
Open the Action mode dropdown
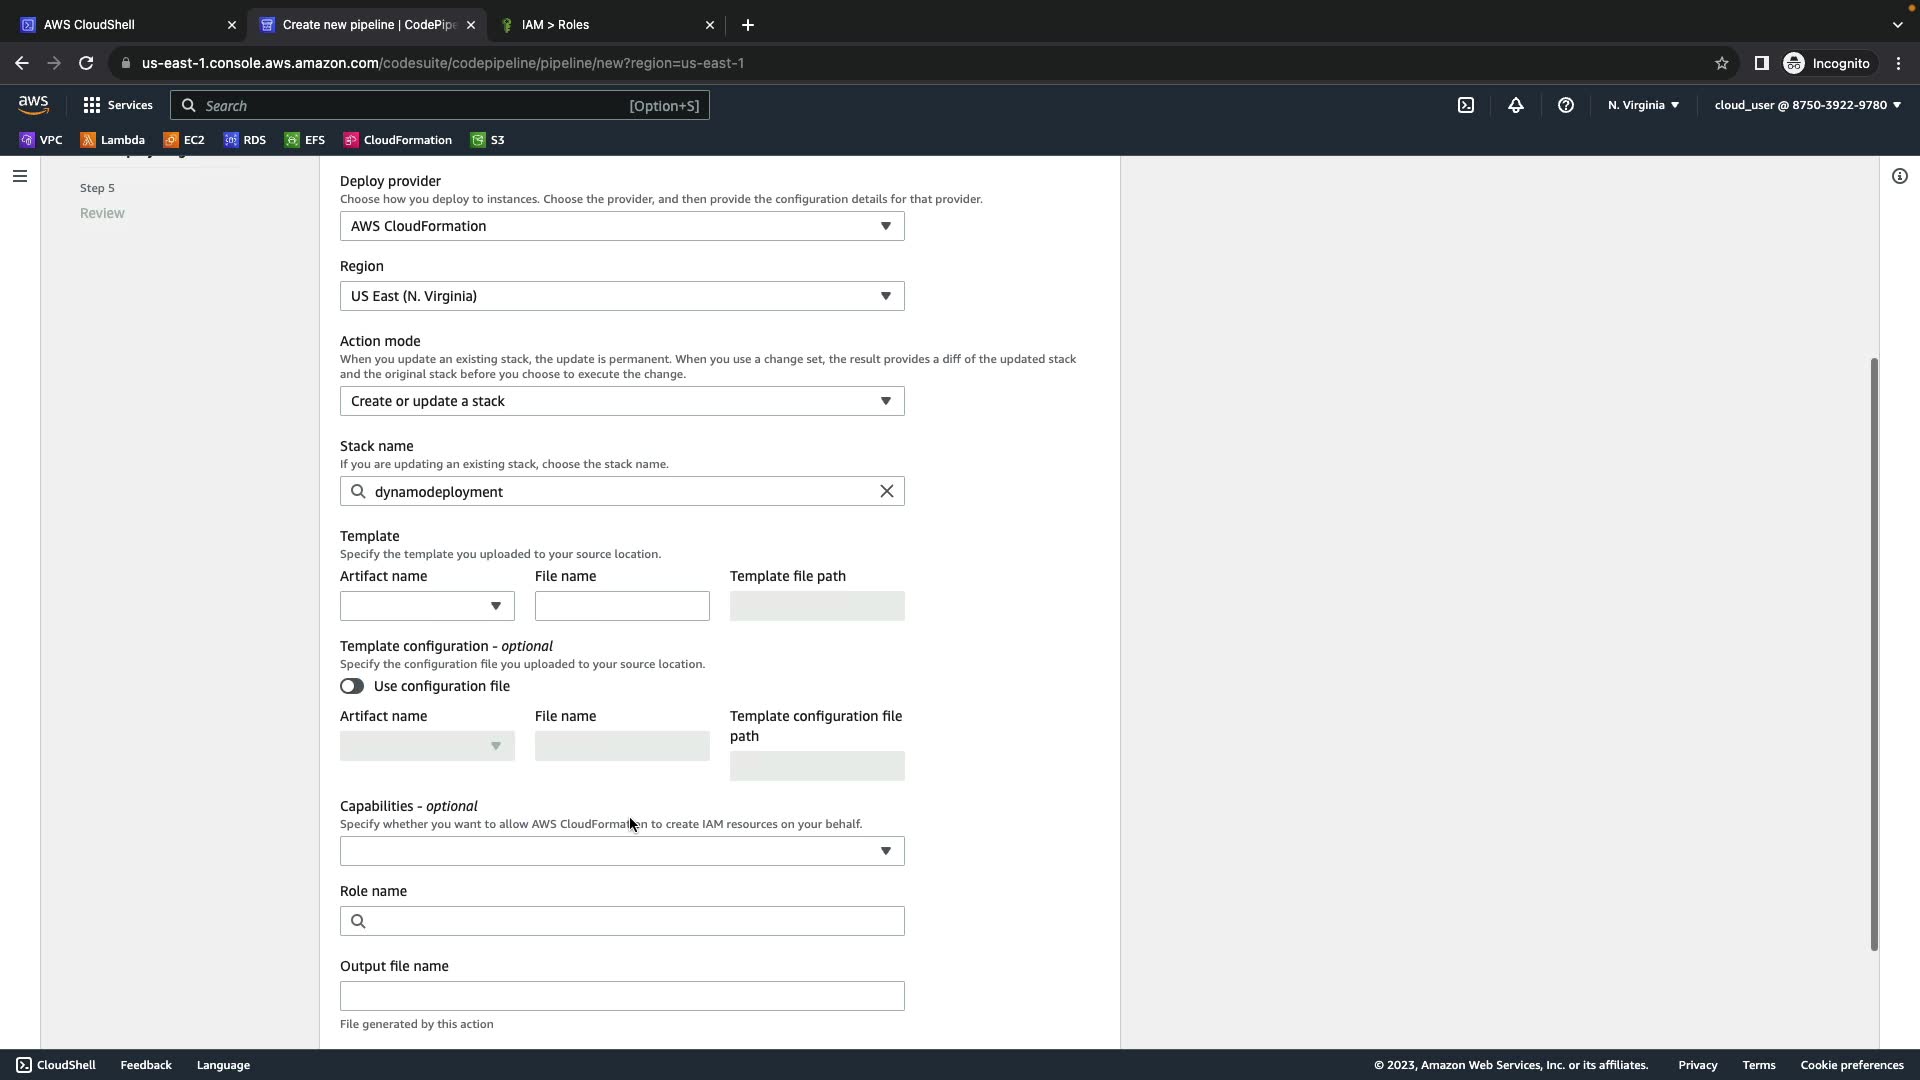621,401
